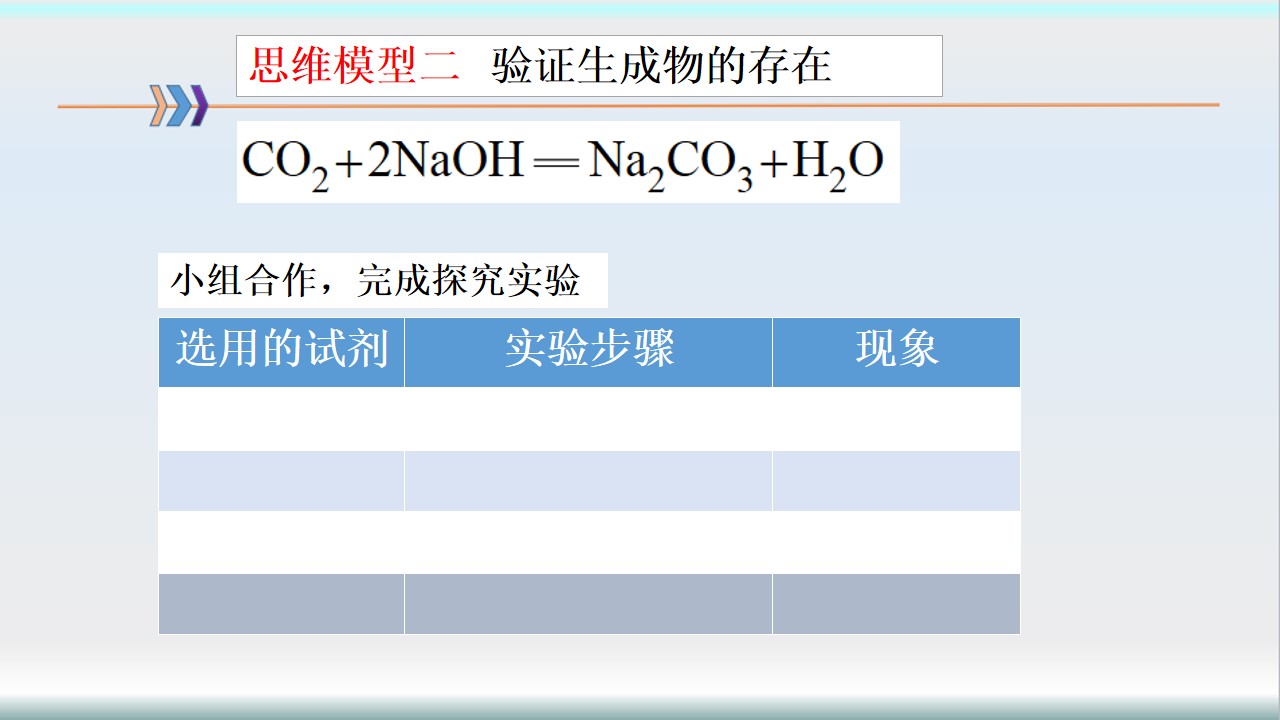Click the triple chevron arrow icon

pos(179,106)
